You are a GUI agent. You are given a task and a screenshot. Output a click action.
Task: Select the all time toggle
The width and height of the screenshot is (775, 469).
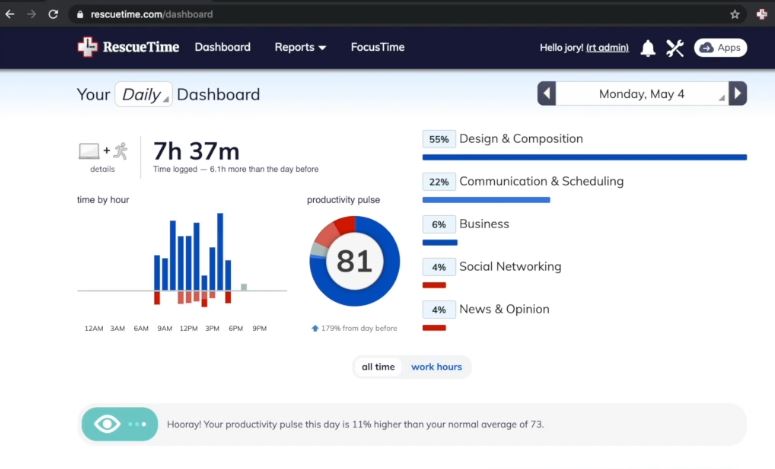click(378, 367)
